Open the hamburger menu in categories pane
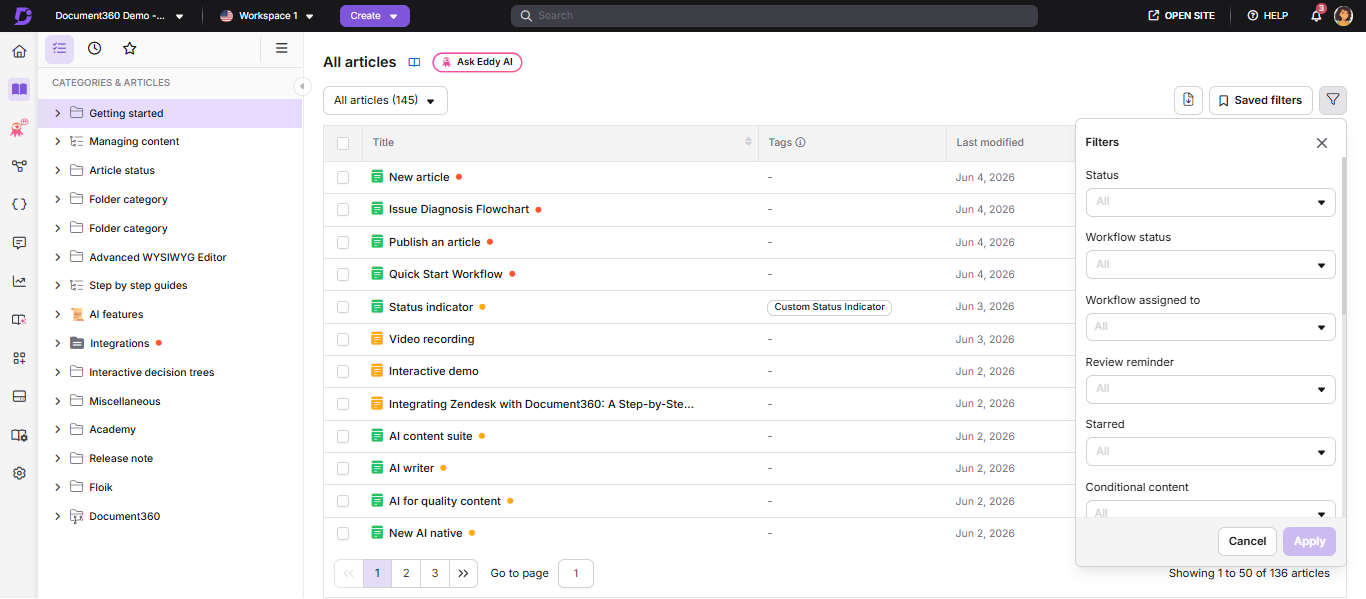Viewport: 1366px width, 599px height. tap(282, 48)
